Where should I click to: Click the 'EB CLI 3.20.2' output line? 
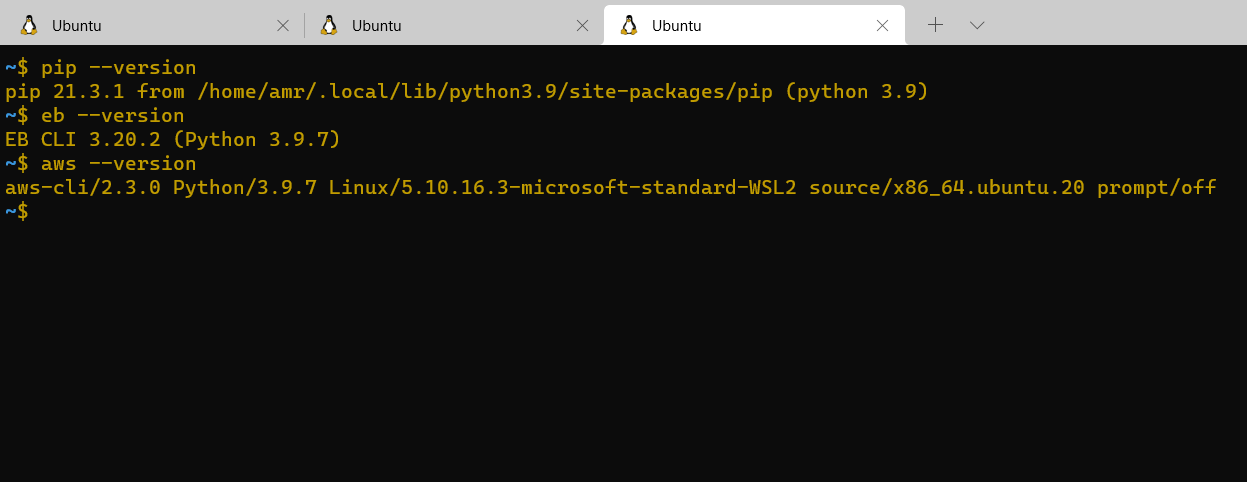(173, 140)
